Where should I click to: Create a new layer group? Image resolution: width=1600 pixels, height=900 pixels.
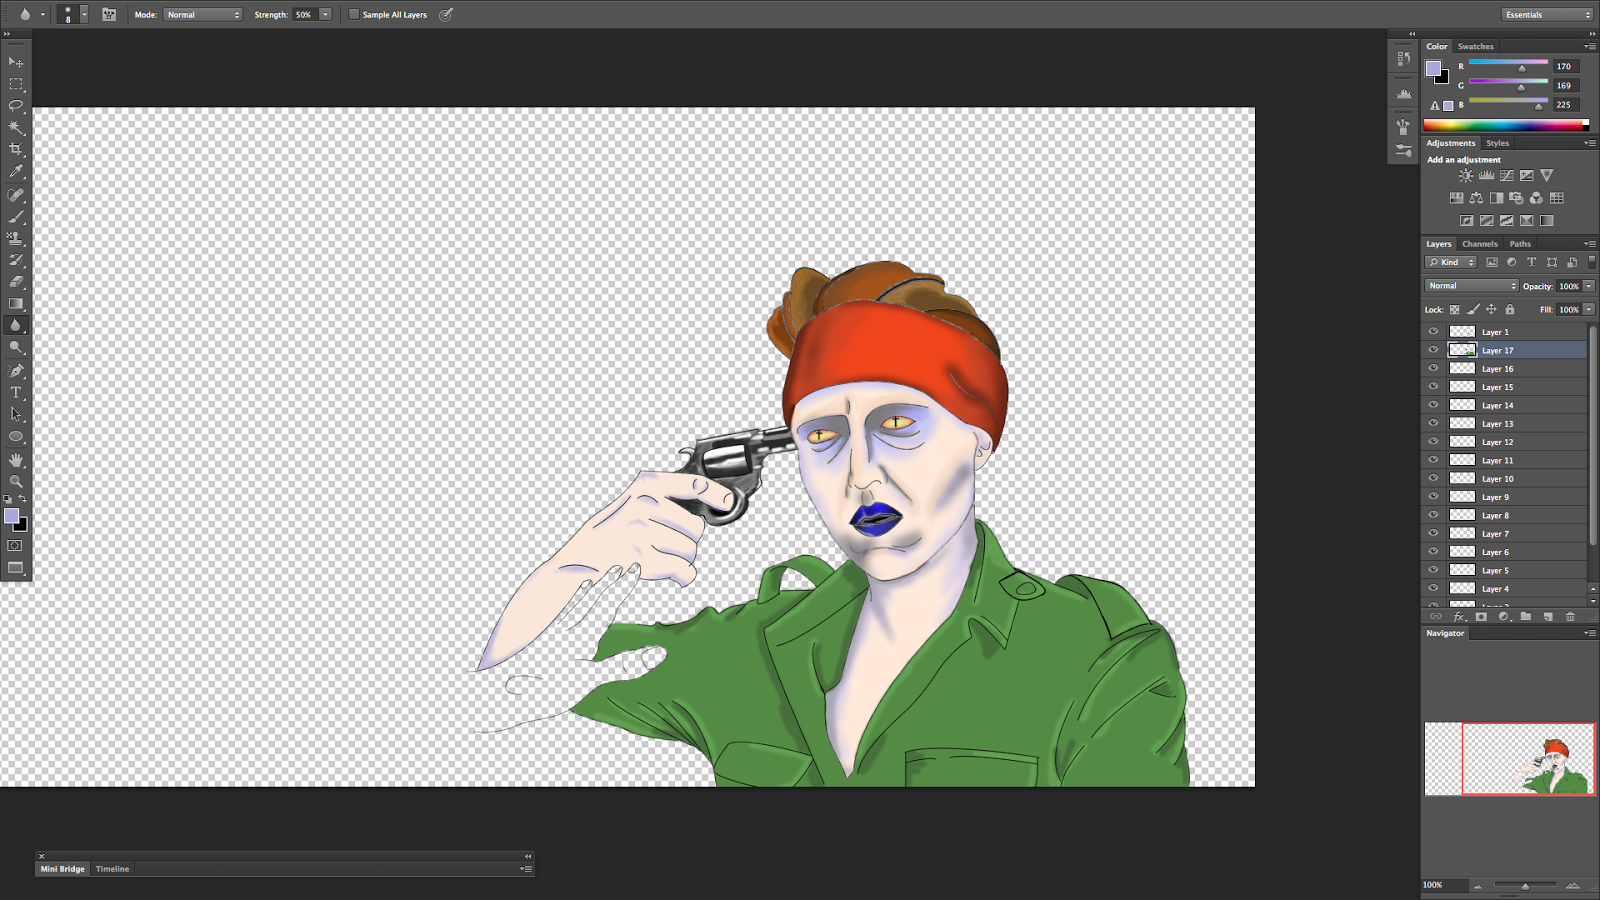click(x=1526, y=617)
